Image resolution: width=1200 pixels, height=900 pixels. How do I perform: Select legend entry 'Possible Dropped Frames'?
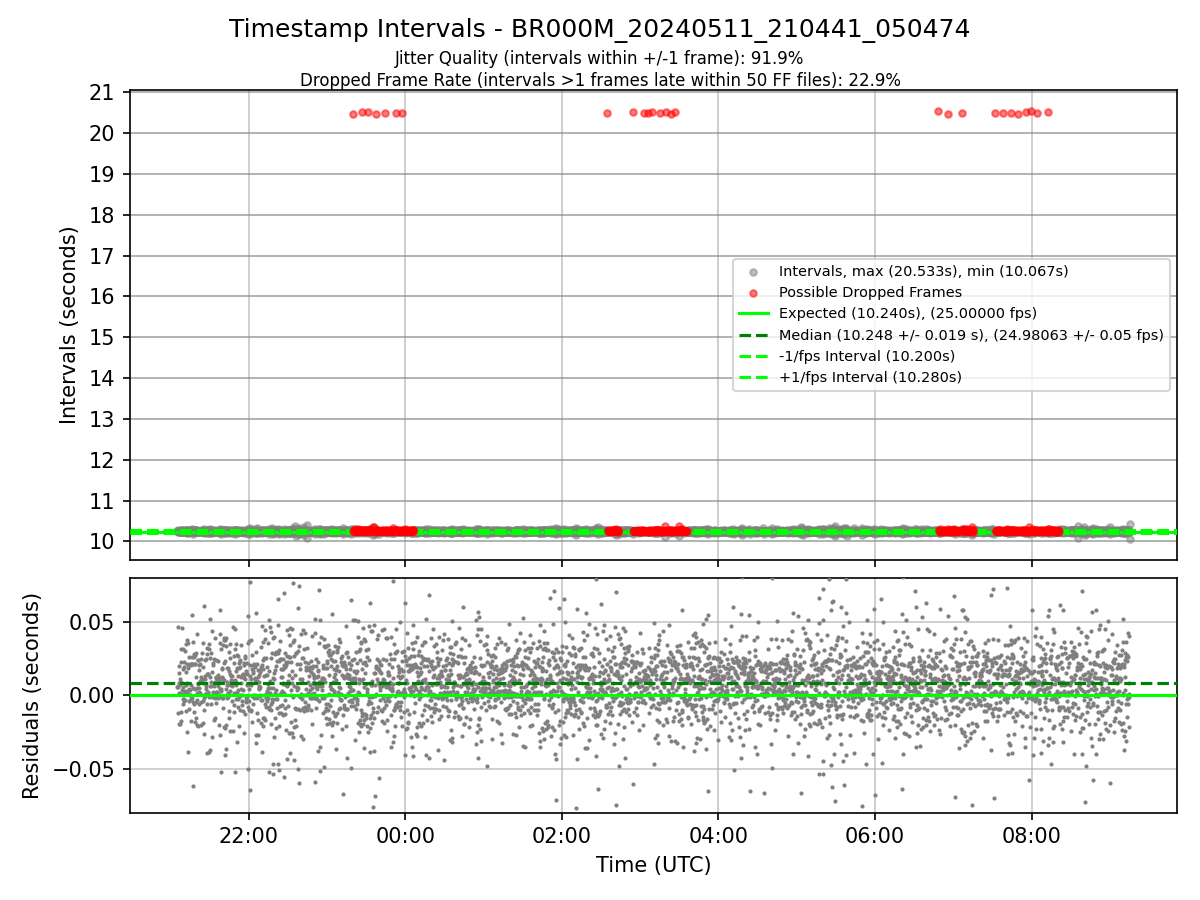click(x=870, y=292)
